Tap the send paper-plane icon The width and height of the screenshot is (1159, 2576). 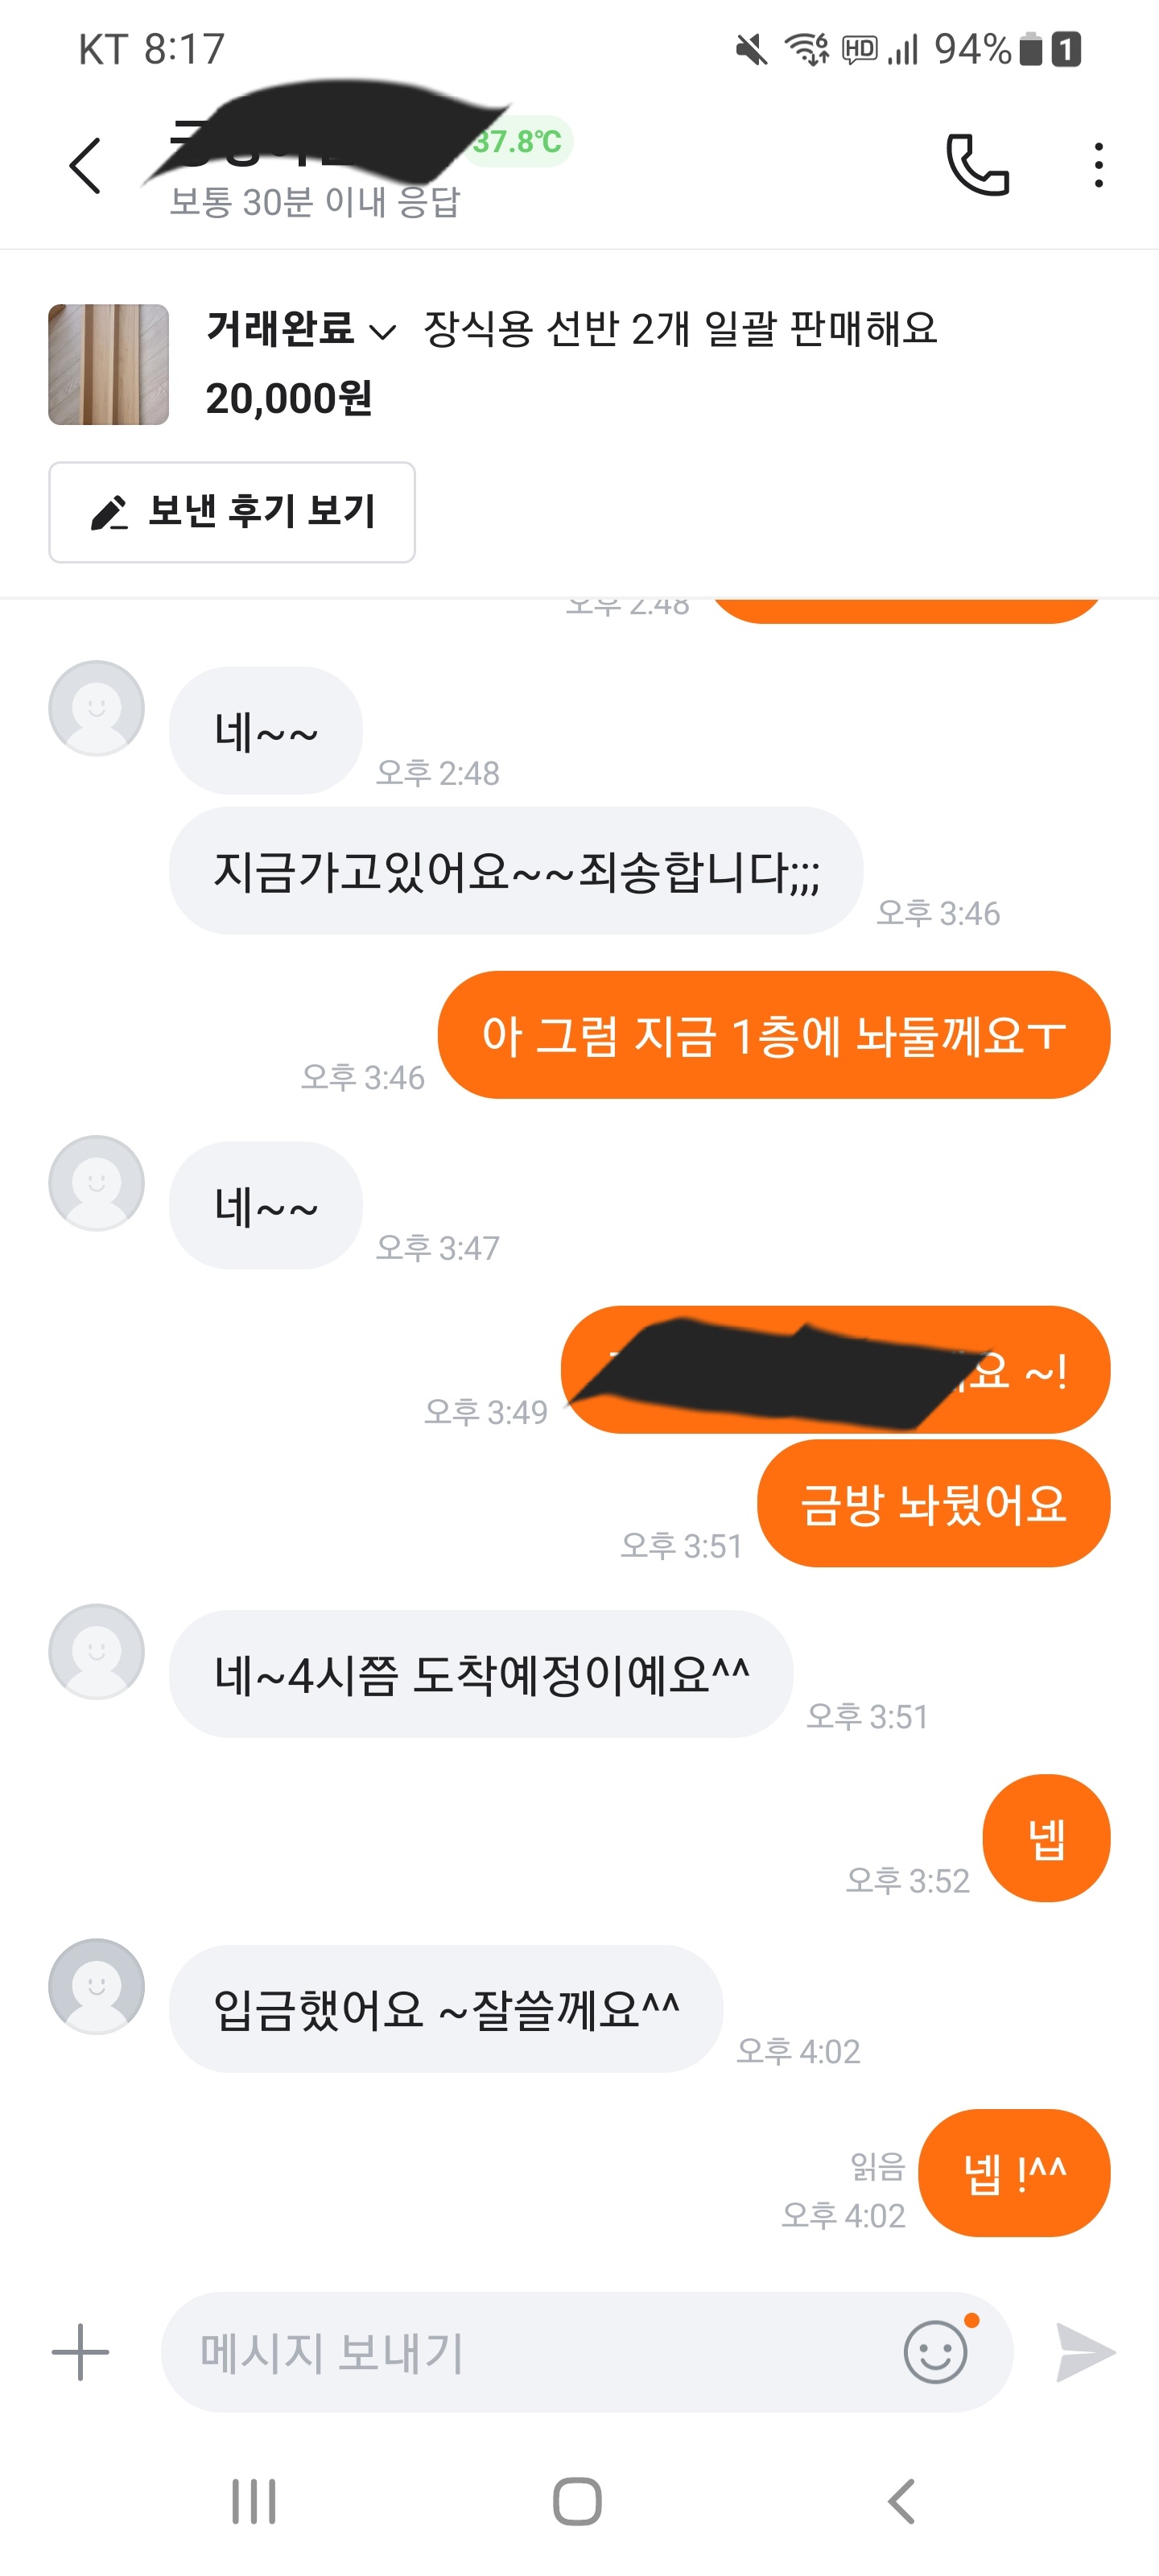click(1085, 2352)
